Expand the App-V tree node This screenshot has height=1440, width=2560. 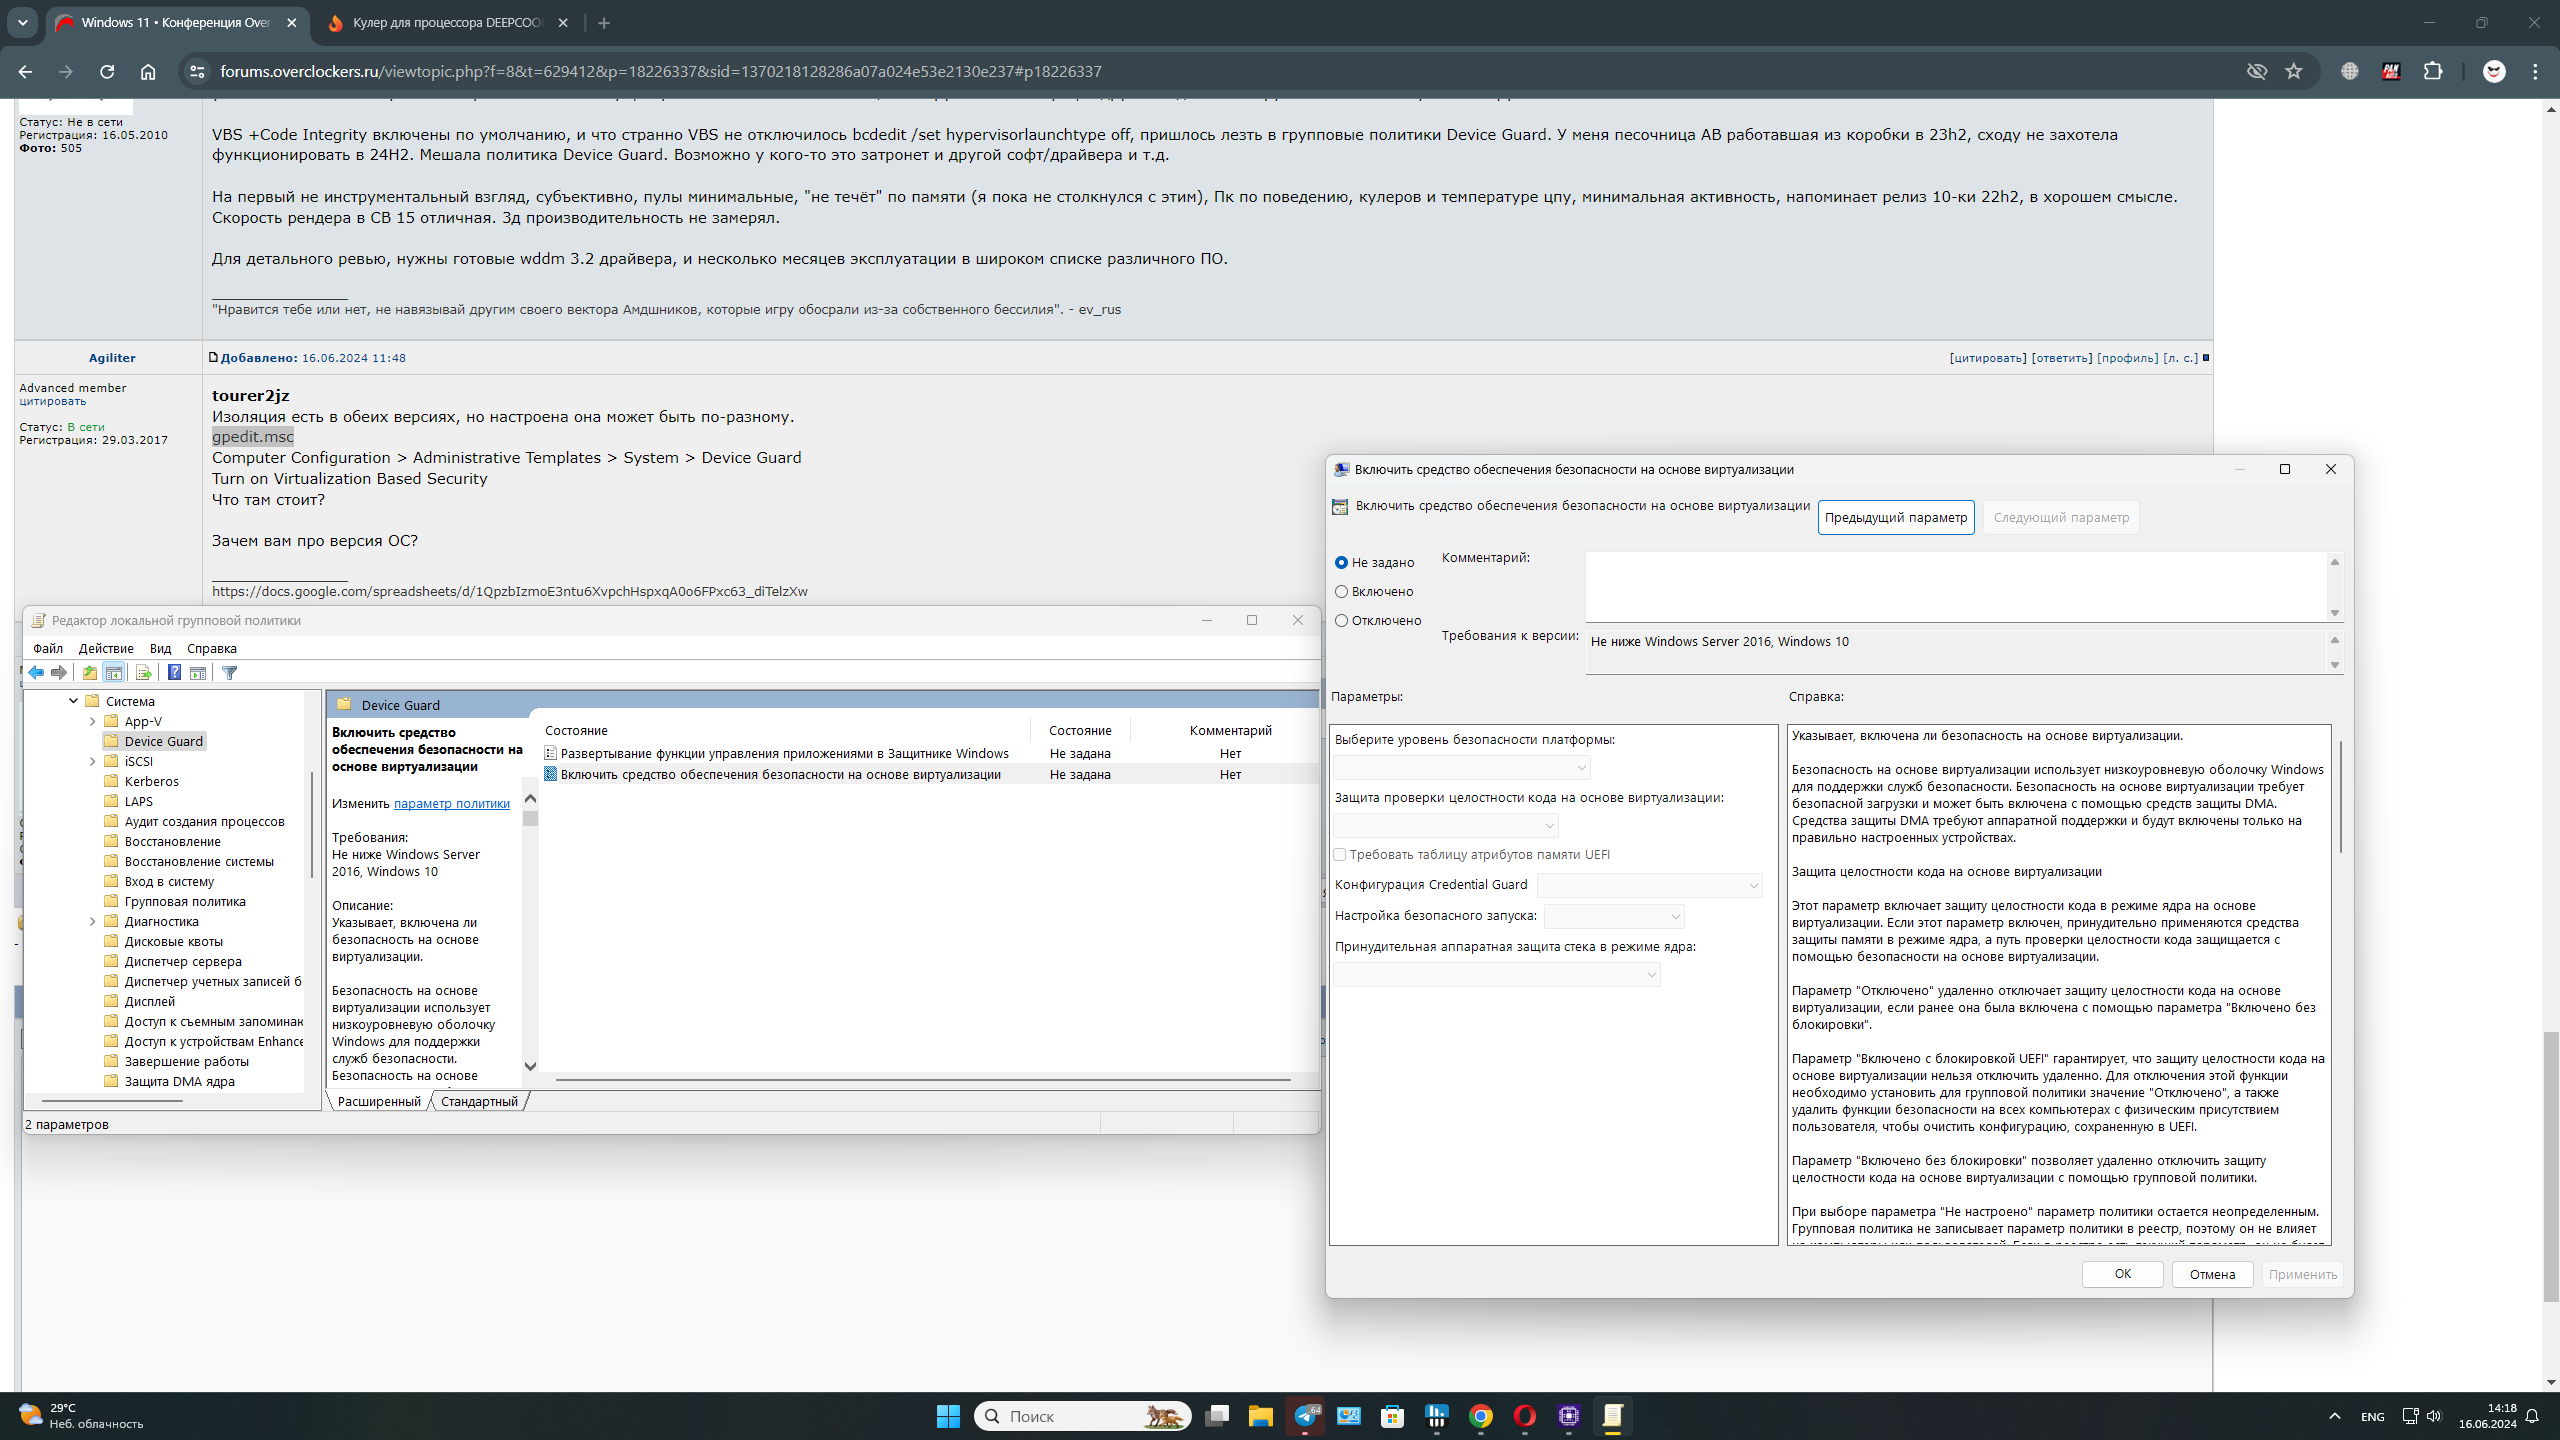pyautogui.click(x=93, y=721)
